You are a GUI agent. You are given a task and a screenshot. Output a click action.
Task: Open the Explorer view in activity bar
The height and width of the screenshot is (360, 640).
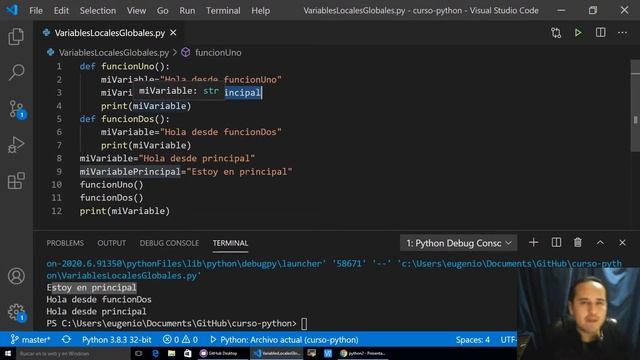click(x=16, y=37)
